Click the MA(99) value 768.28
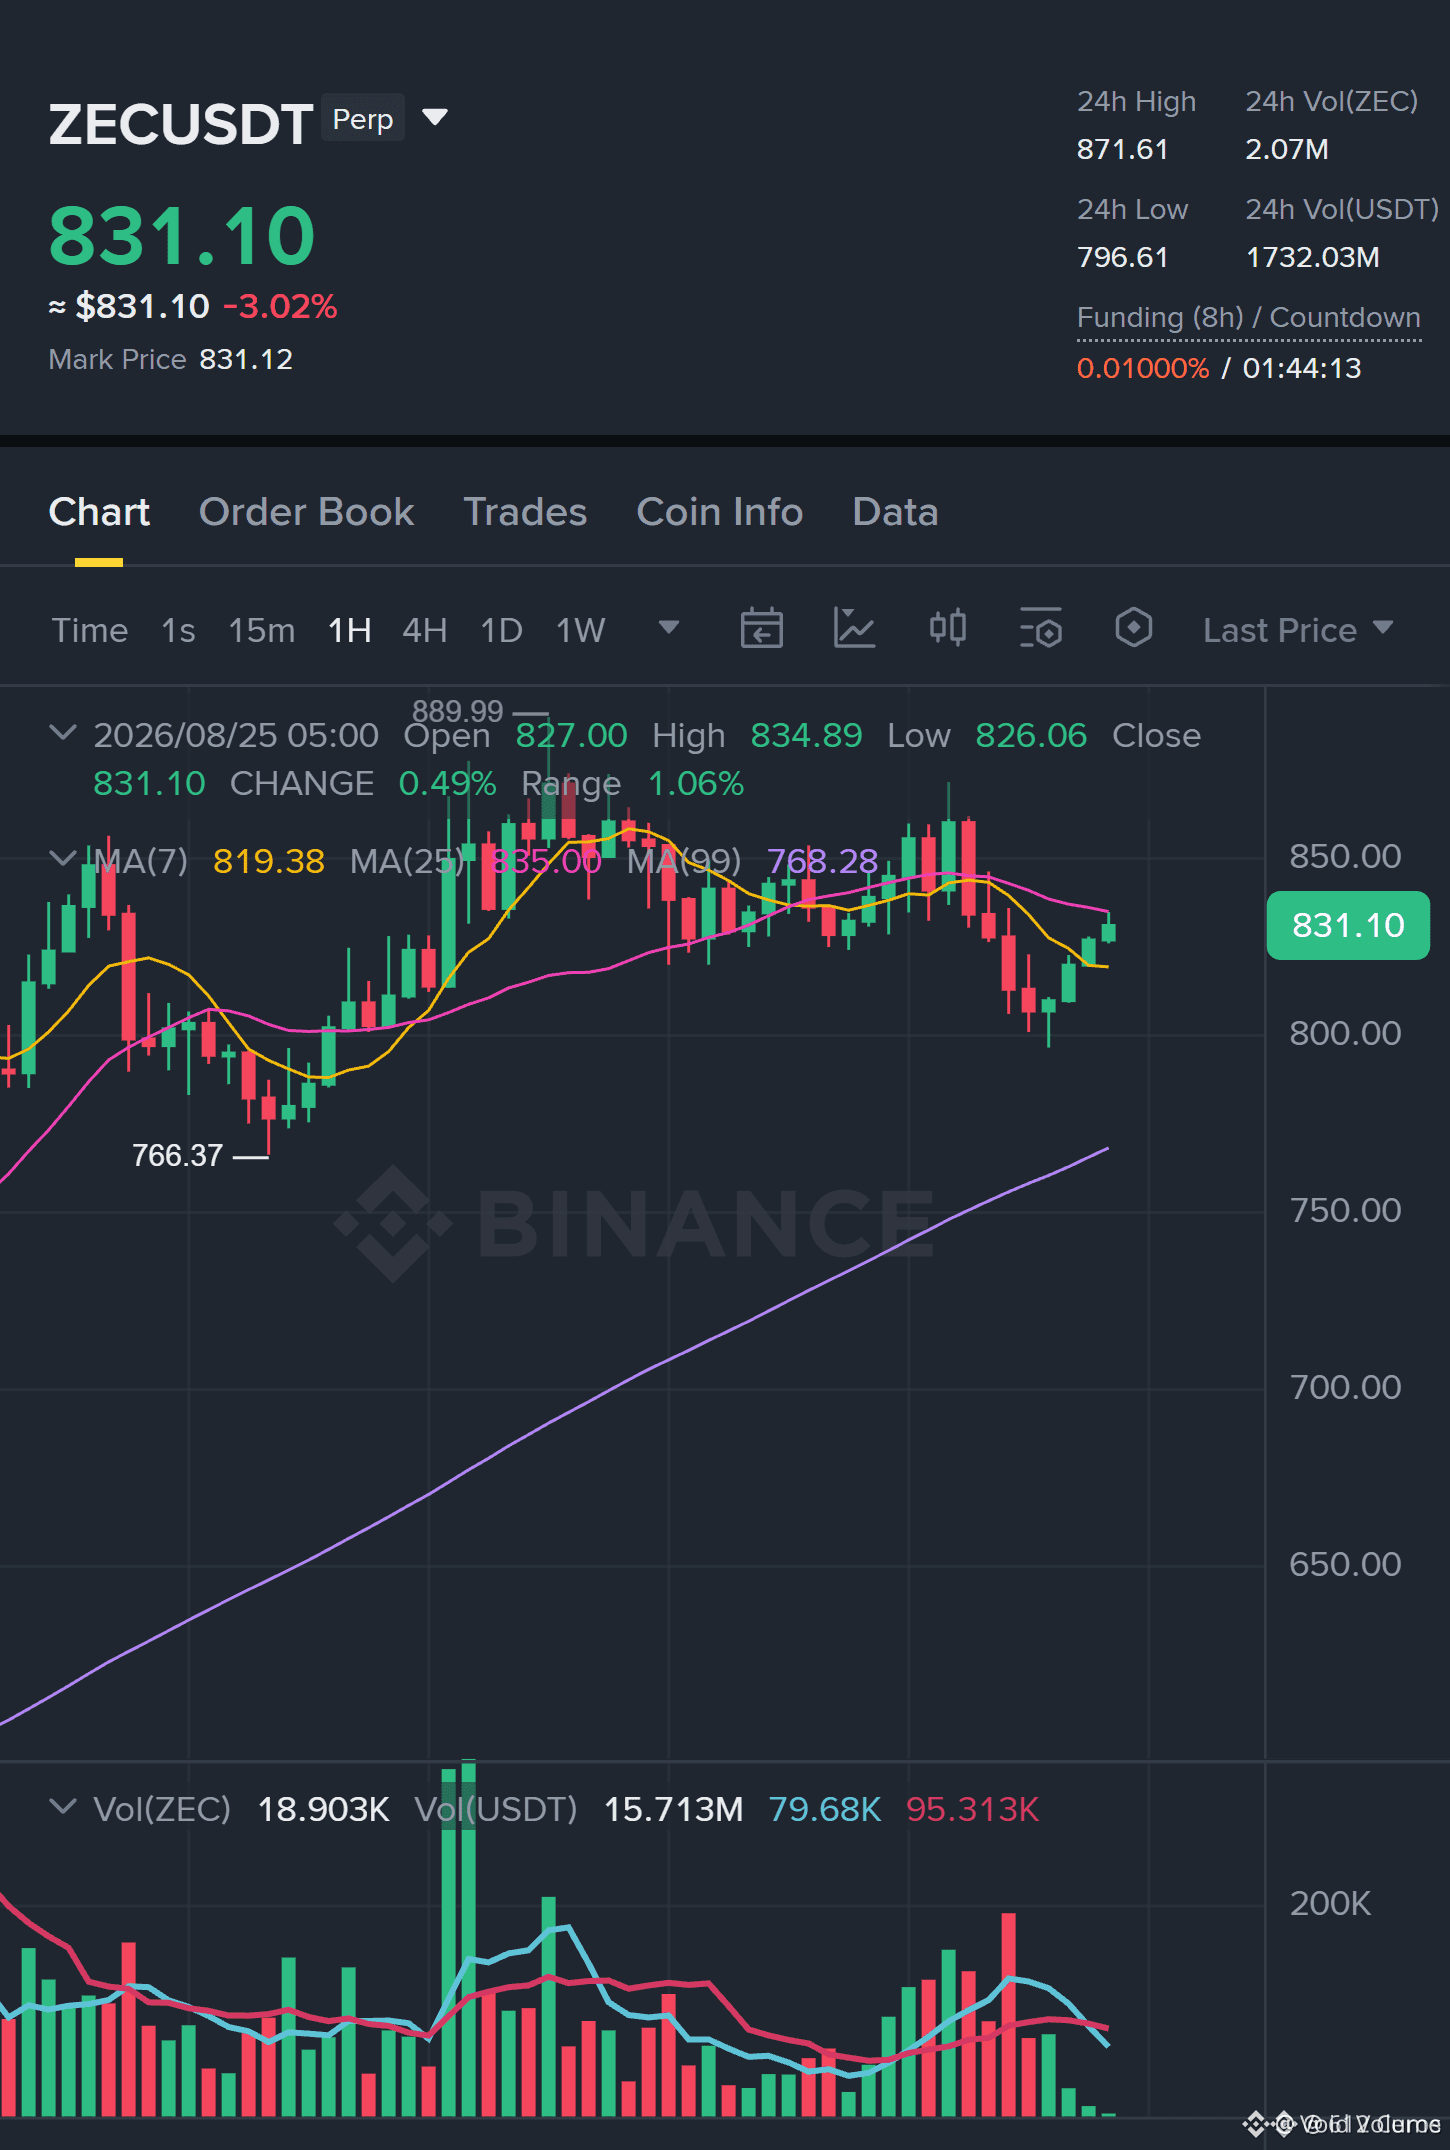This screenshot has width=1450, height=2150. 822,861
